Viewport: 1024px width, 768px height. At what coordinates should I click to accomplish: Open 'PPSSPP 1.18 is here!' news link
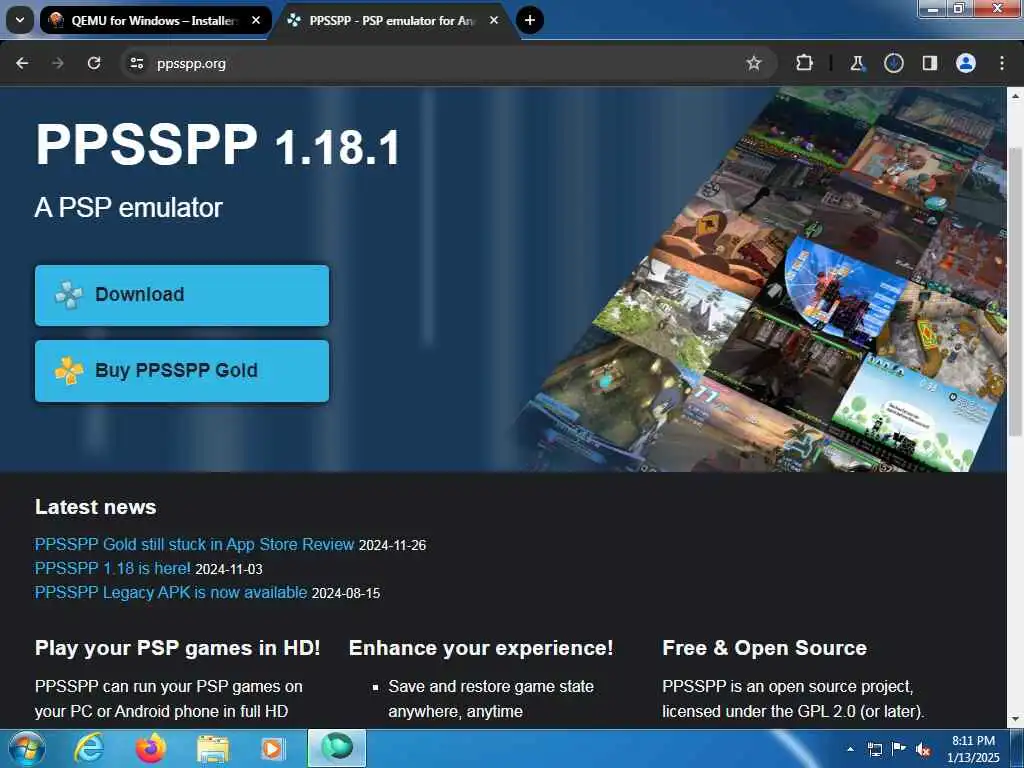(x=112, y=568)
